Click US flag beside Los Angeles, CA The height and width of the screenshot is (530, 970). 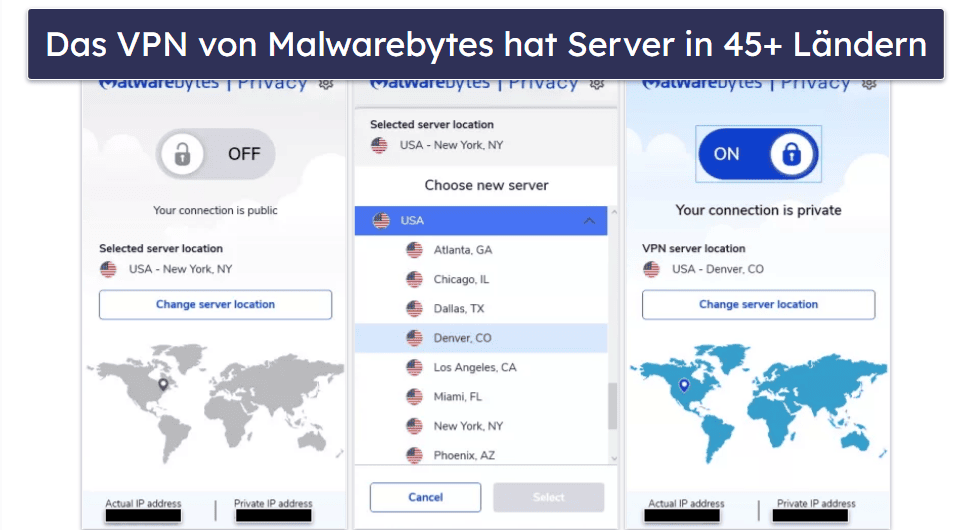[x=414, y=367]
